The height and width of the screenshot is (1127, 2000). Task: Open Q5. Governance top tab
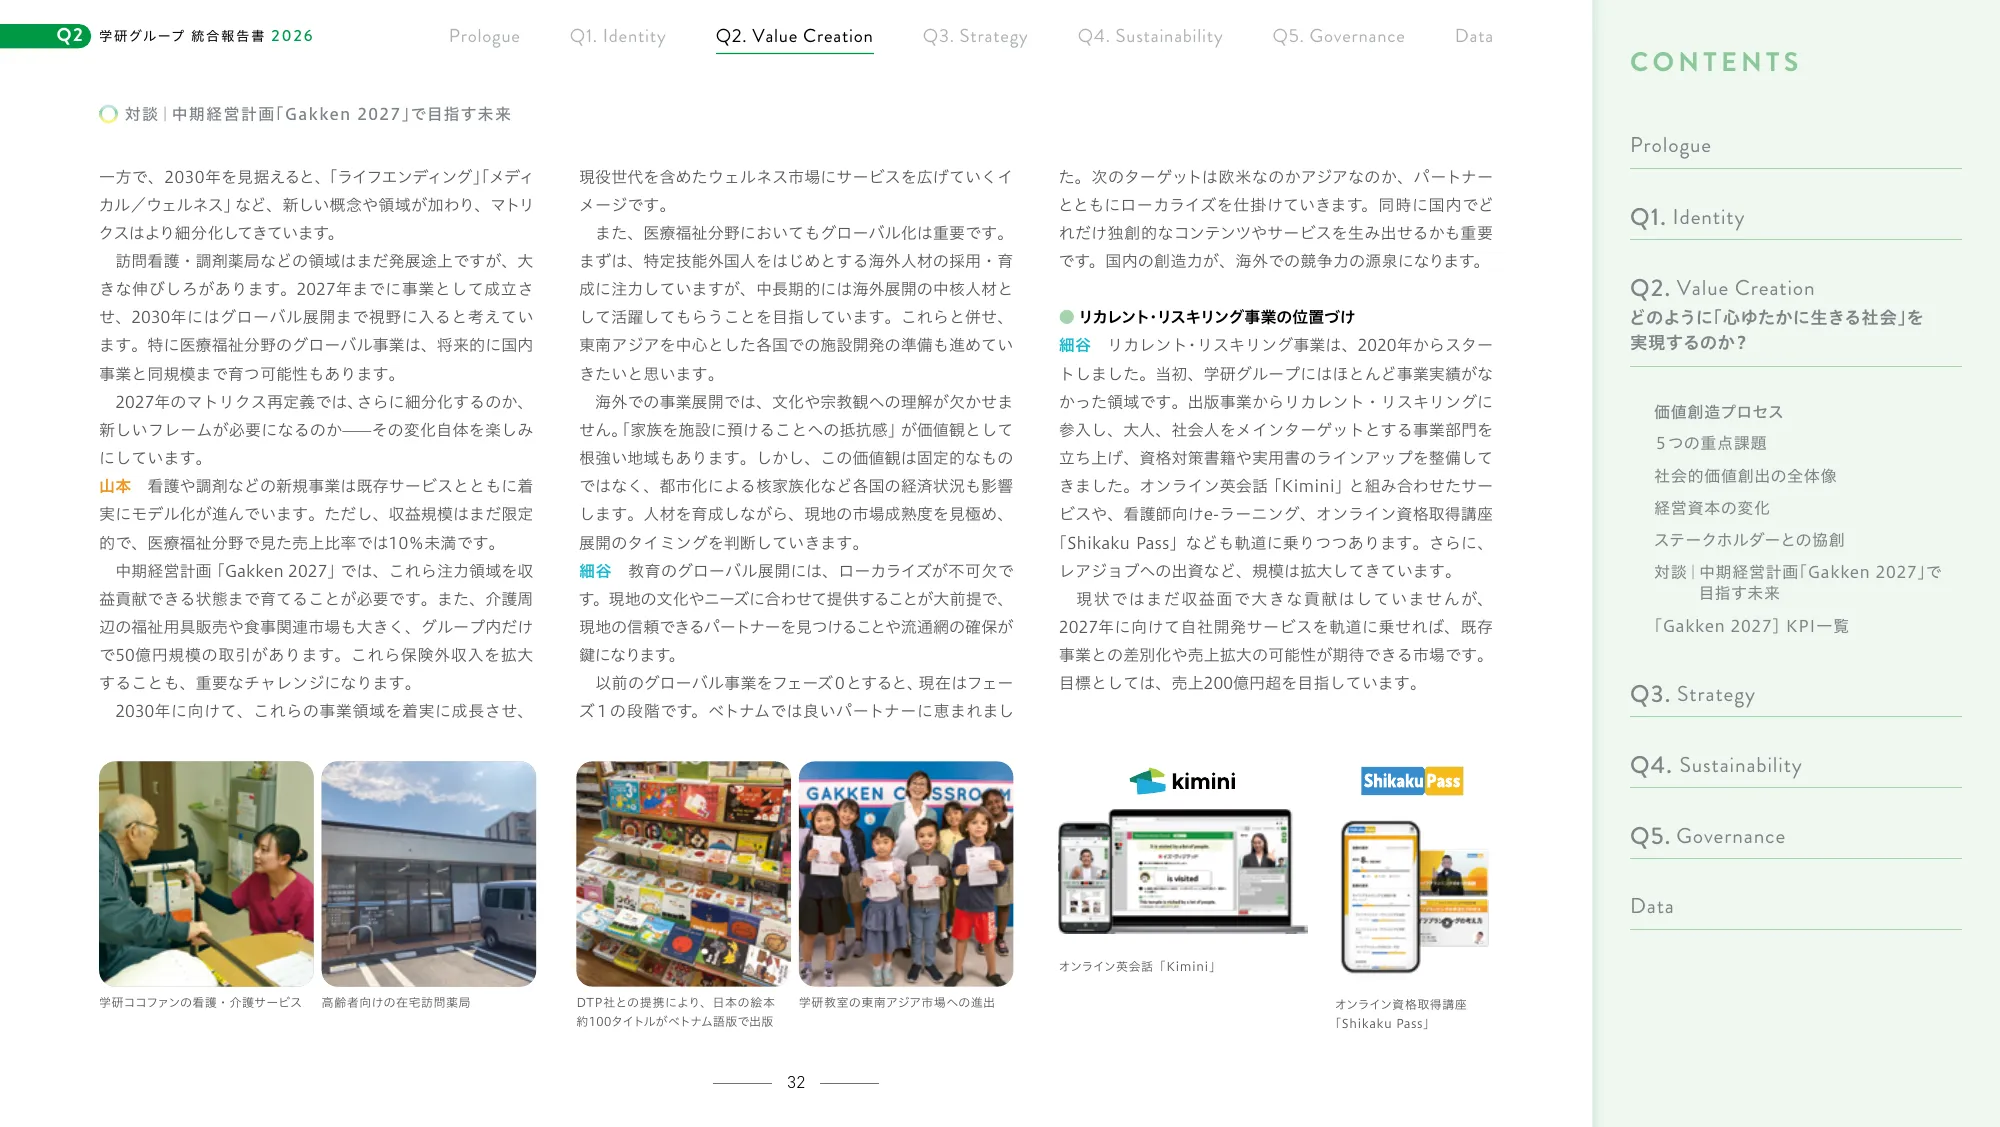(1338, 37)
